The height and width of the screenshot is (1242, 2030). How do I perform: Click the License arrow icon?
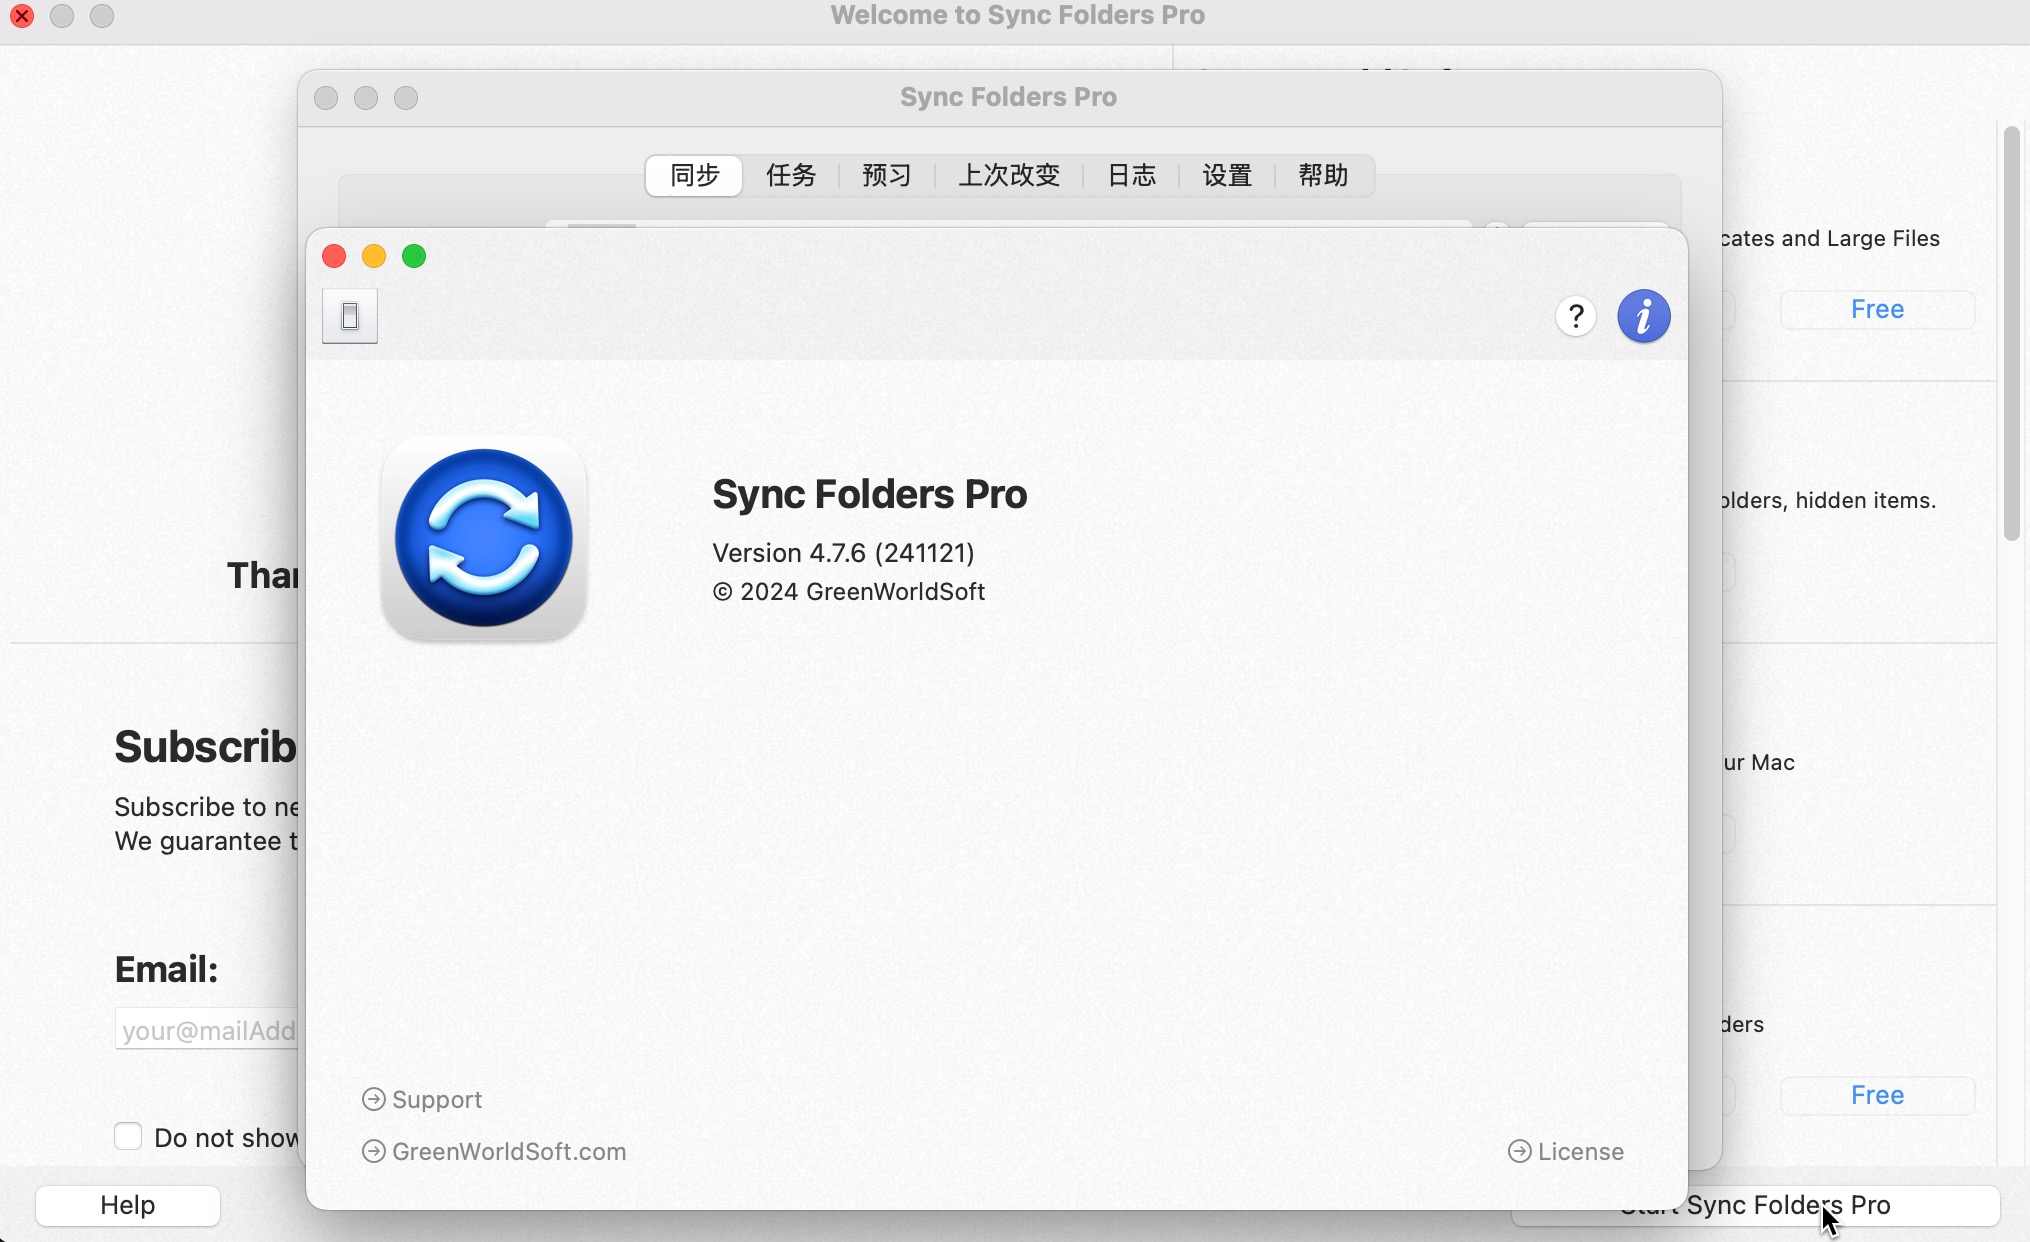click(x=1519, y=1151)
